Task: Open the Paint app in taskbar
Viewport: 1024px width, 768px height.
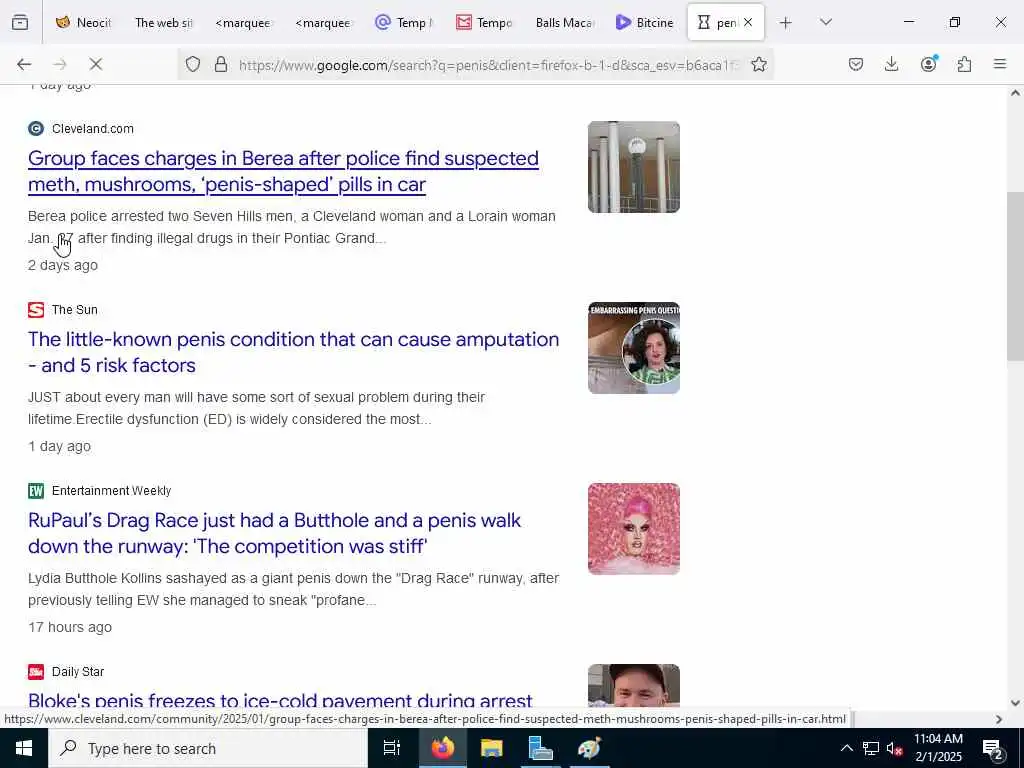Action: (590, 748)
